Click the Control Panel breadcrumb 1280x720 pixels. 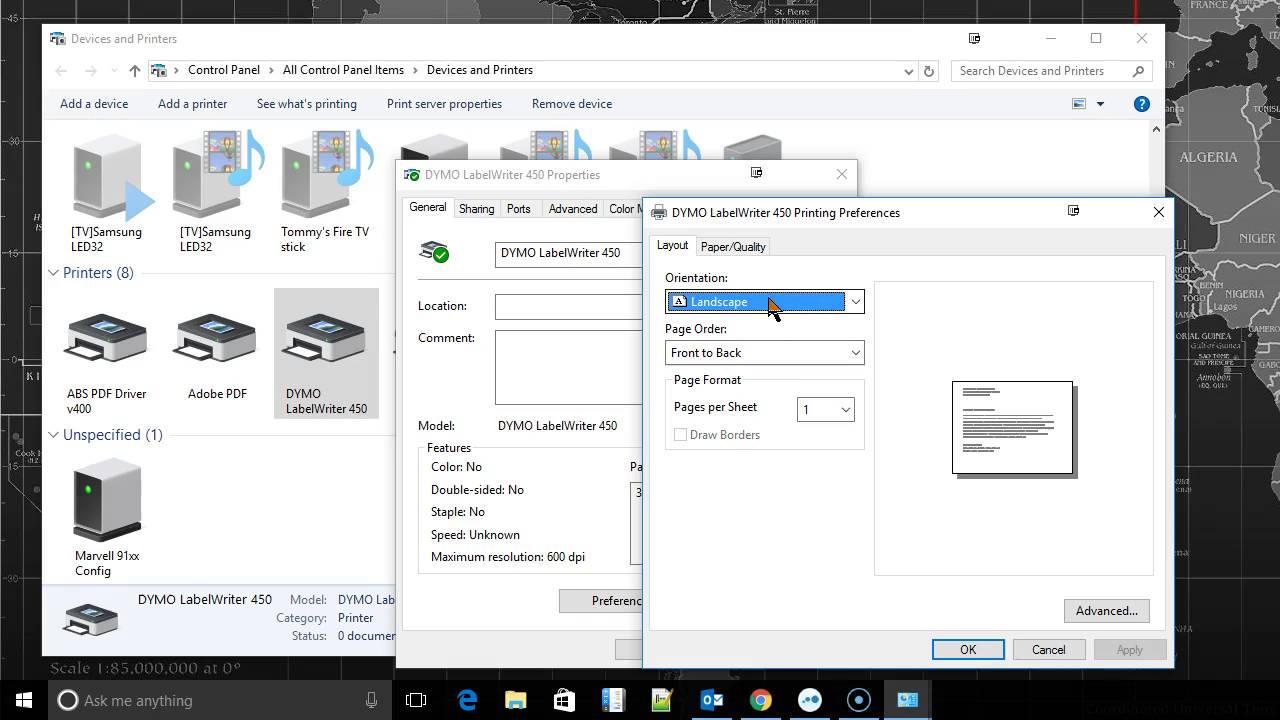click(x=224, y=70)
